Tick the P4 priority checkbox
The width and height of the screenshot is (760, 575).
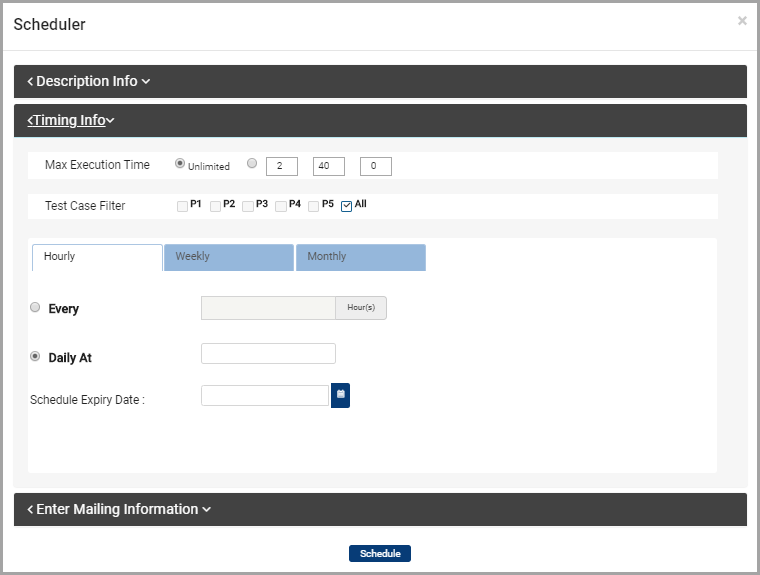tap(281, 206)
